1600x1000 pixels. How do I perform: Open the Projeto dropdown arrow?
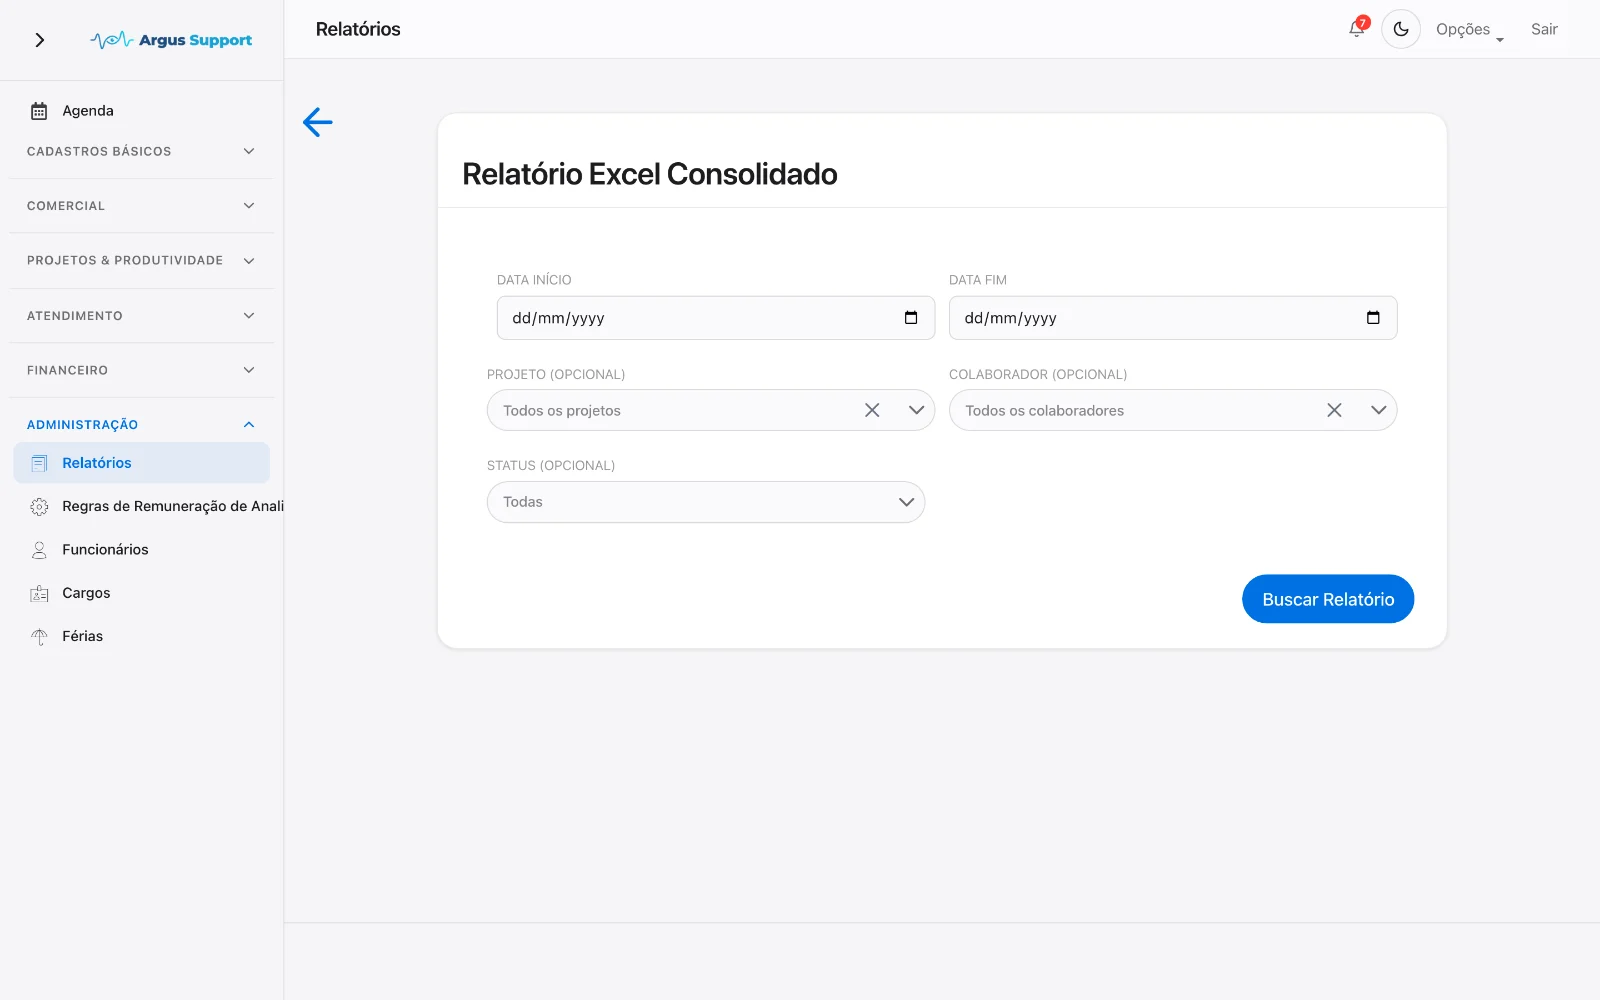click(x=916, y=410)
